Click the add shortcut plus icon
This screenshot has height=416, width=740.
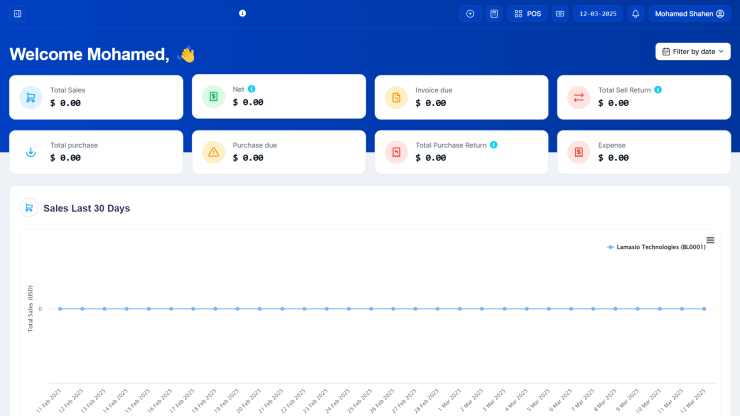pyautogui.click(x=470, y=14)
